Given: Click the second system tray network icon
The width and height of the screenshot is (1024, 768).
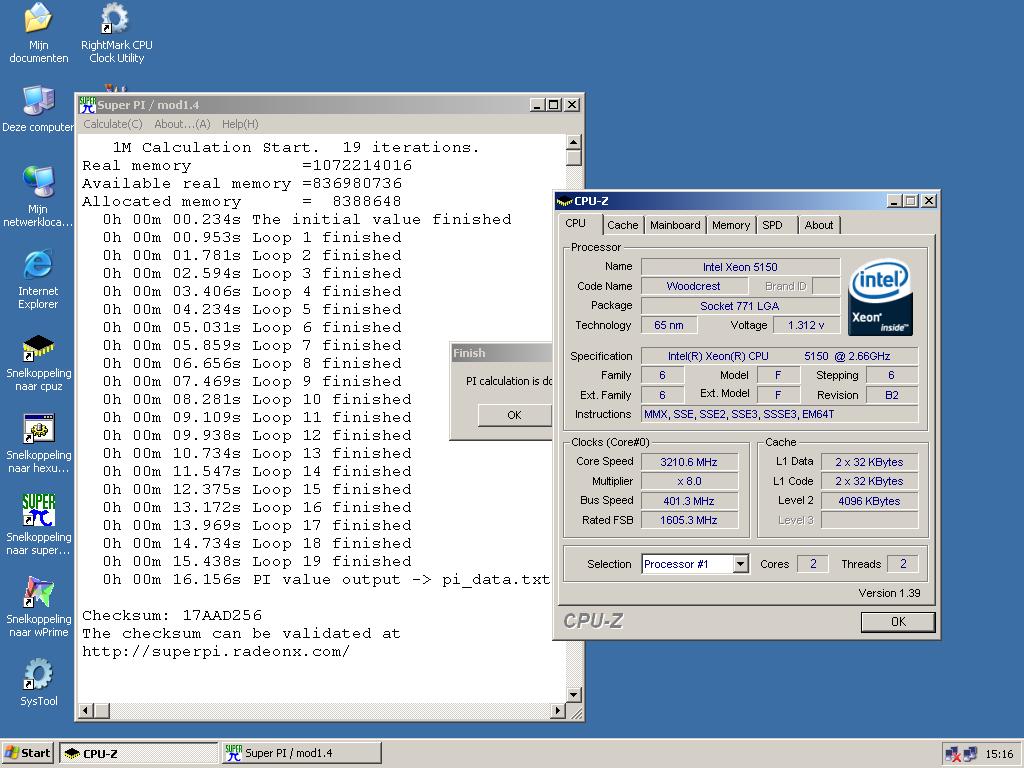Looking at the screenshot, I should click(970, 754).
